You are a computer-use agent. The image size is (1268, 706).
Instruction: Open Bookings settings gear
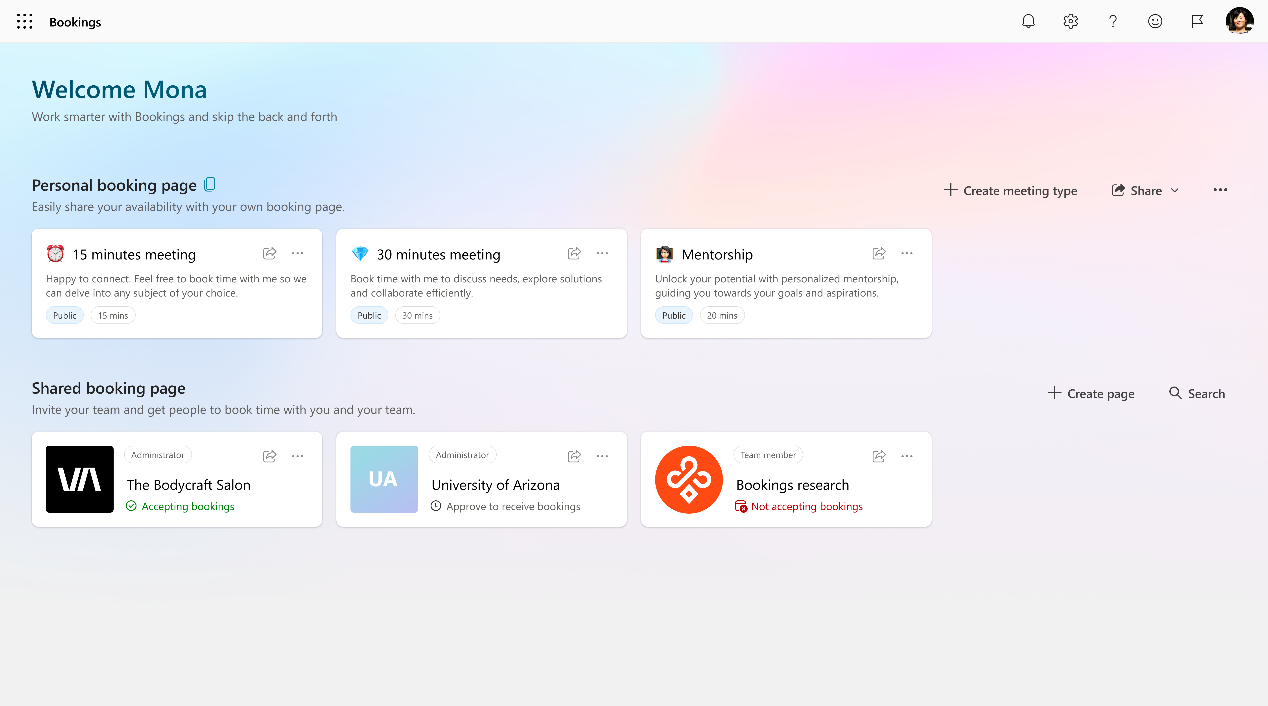pos(1070,21)
